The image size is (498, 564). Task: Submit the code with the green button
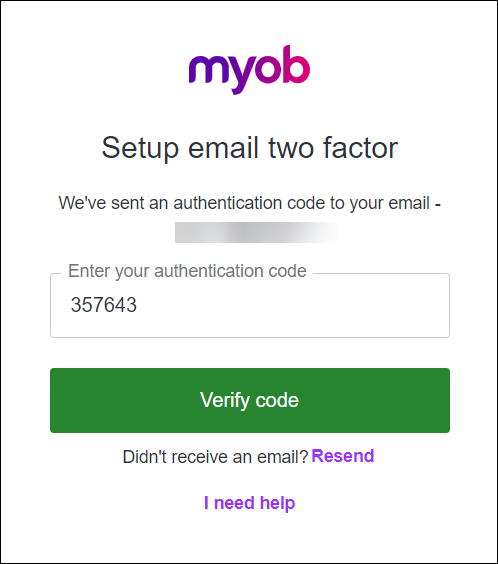pyautogui.click(x=250, y=400)
